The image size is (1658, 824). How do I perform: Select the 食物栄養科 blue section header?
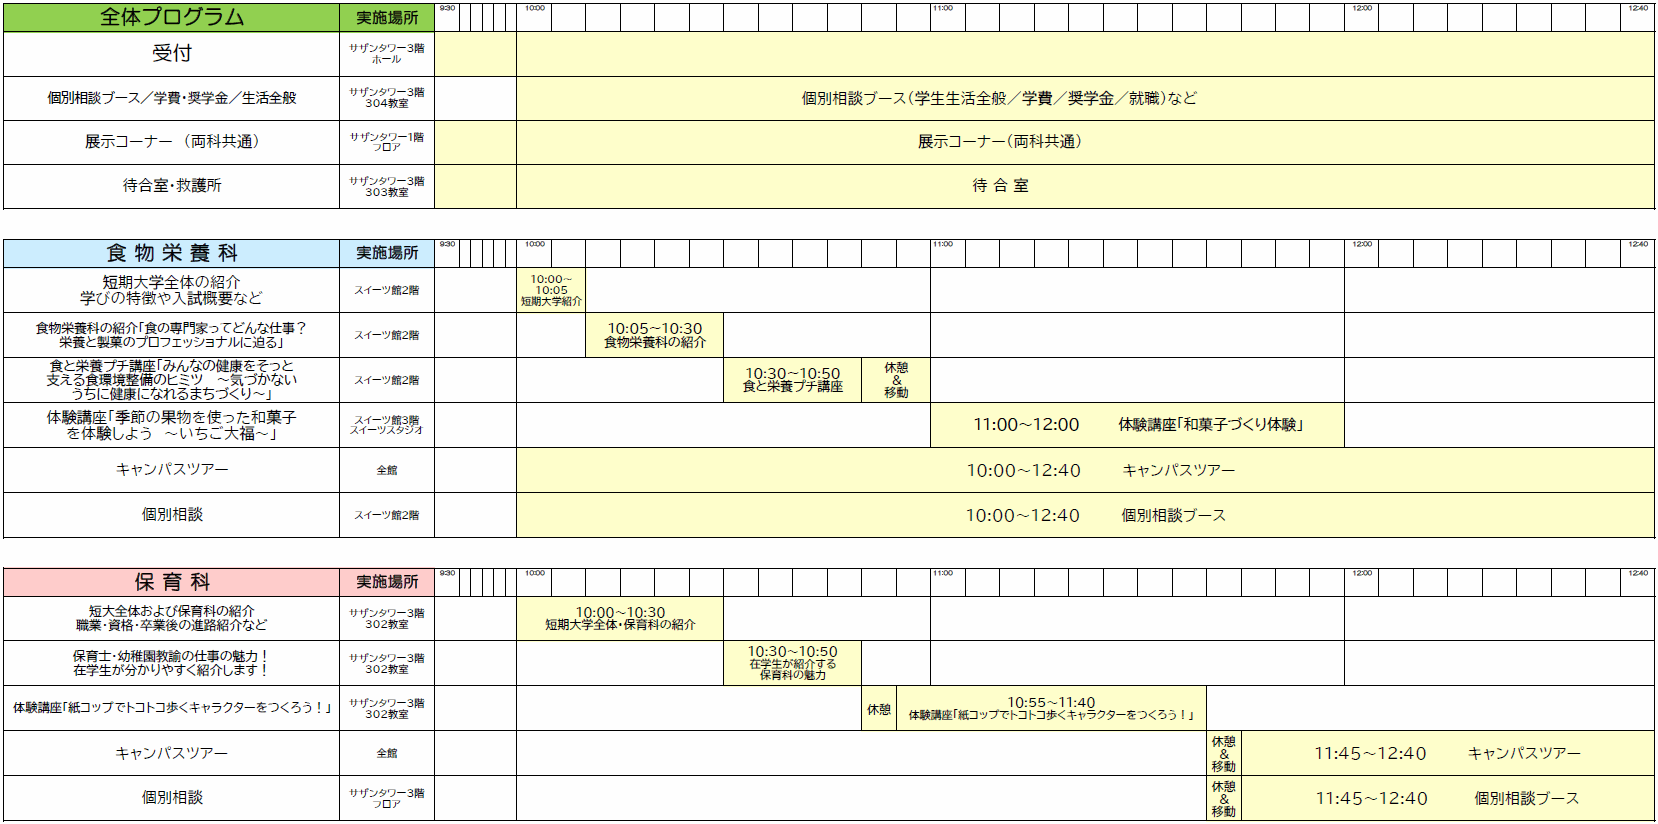pos(171,253)
